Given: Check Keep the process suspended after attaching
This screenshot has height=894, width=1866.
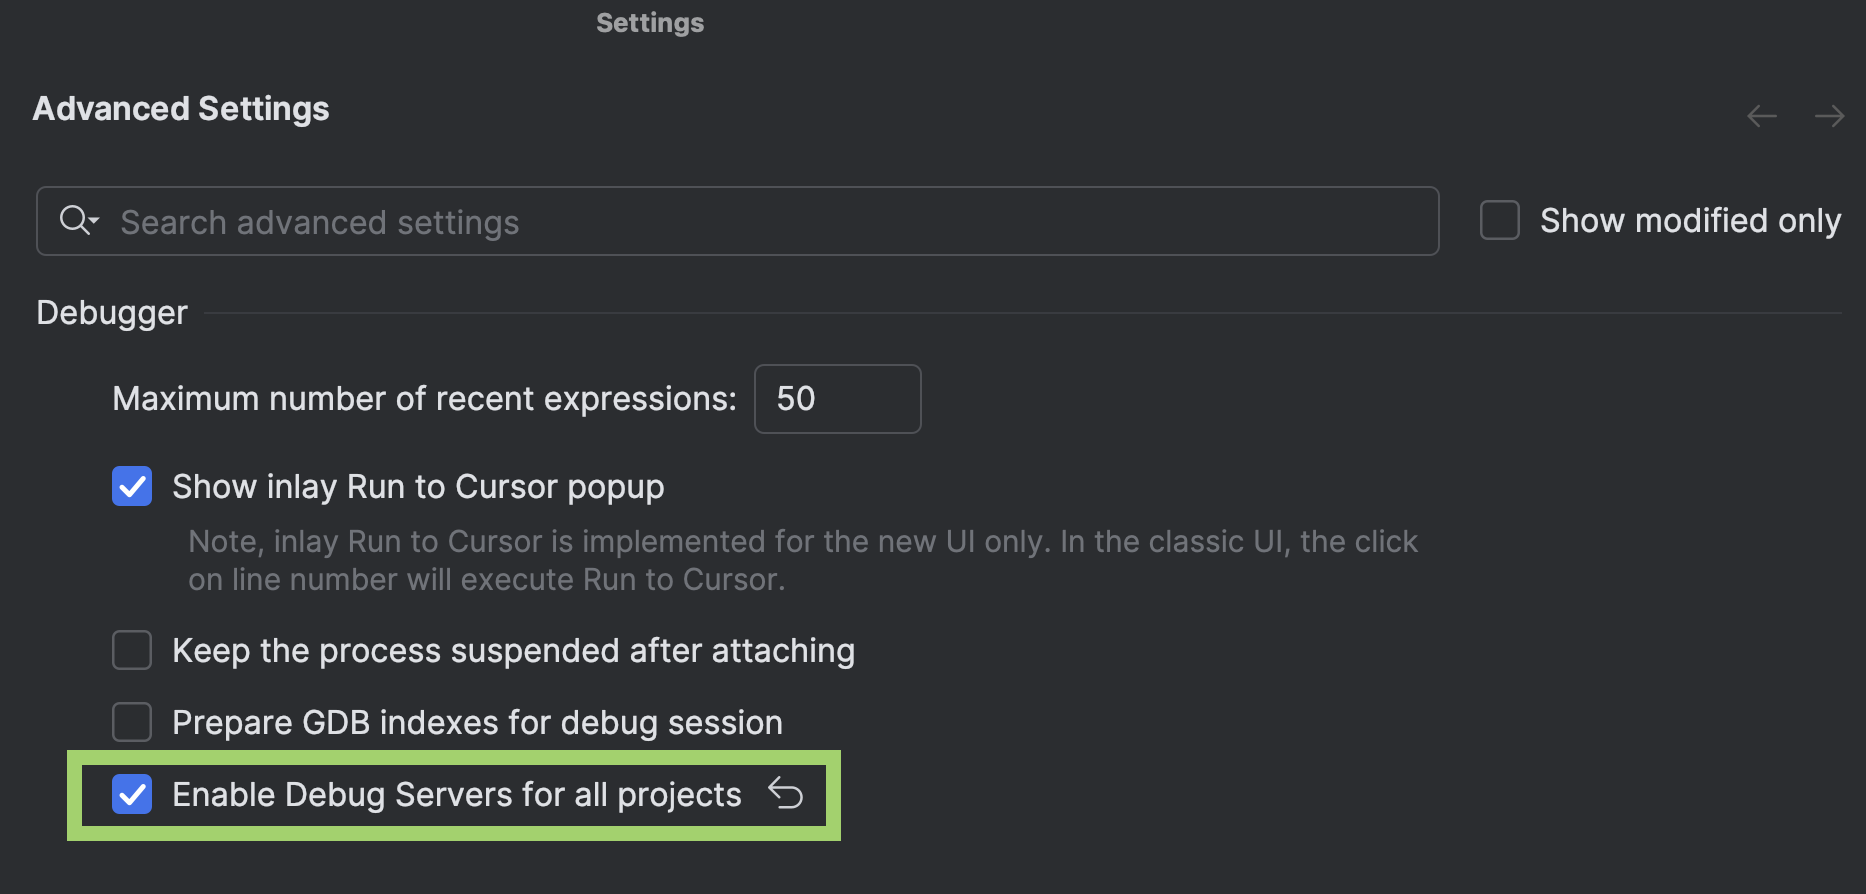Looking at the screenshot, I should coord(131,650).
